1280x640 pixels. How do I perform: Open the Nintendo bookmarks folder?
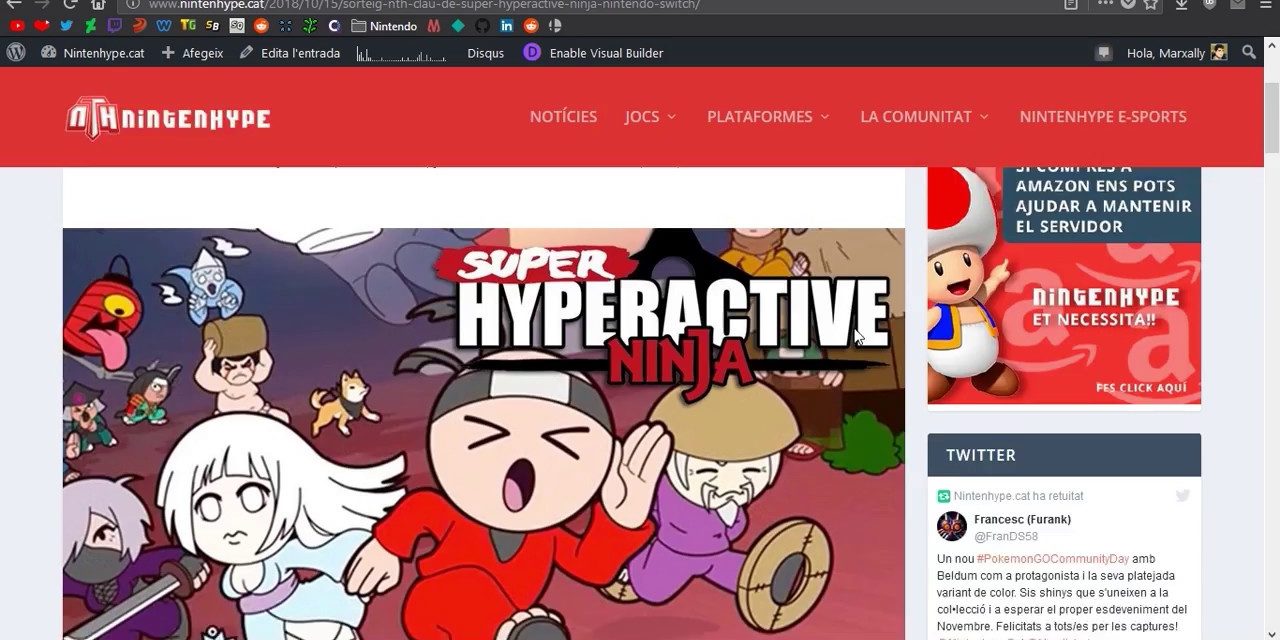[384, 26]
